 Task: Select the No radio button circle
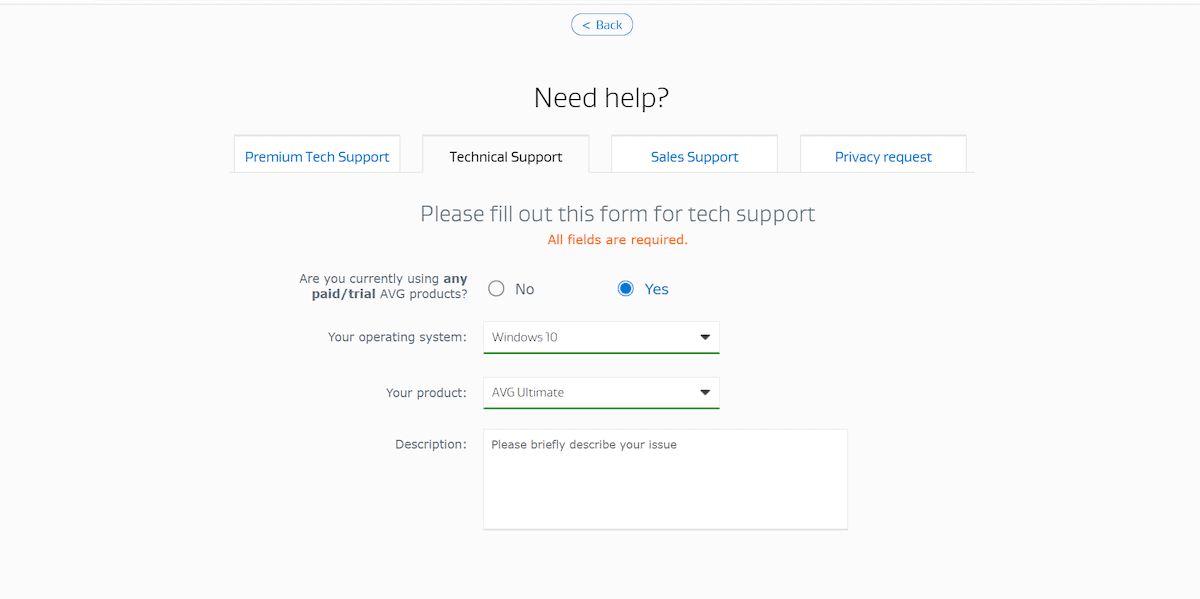[x=496, y=289]
